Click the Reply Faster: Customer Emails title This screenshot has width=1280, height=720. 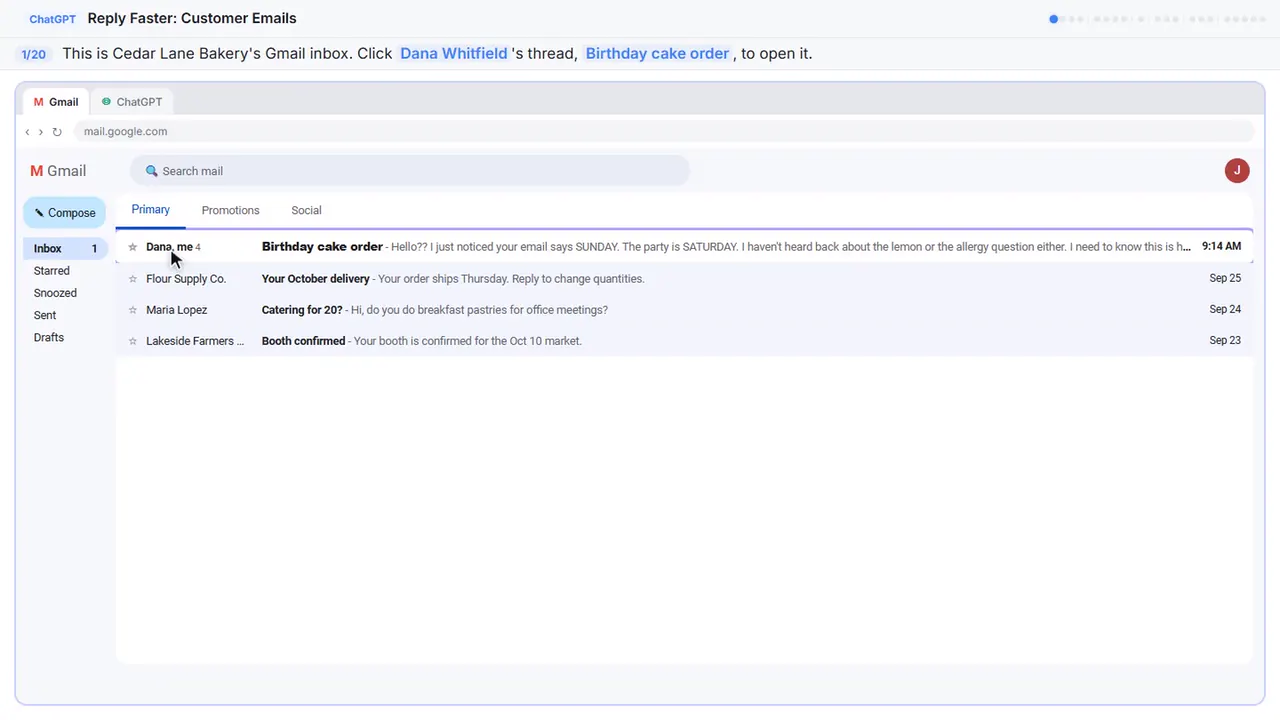tap(192, 19)
